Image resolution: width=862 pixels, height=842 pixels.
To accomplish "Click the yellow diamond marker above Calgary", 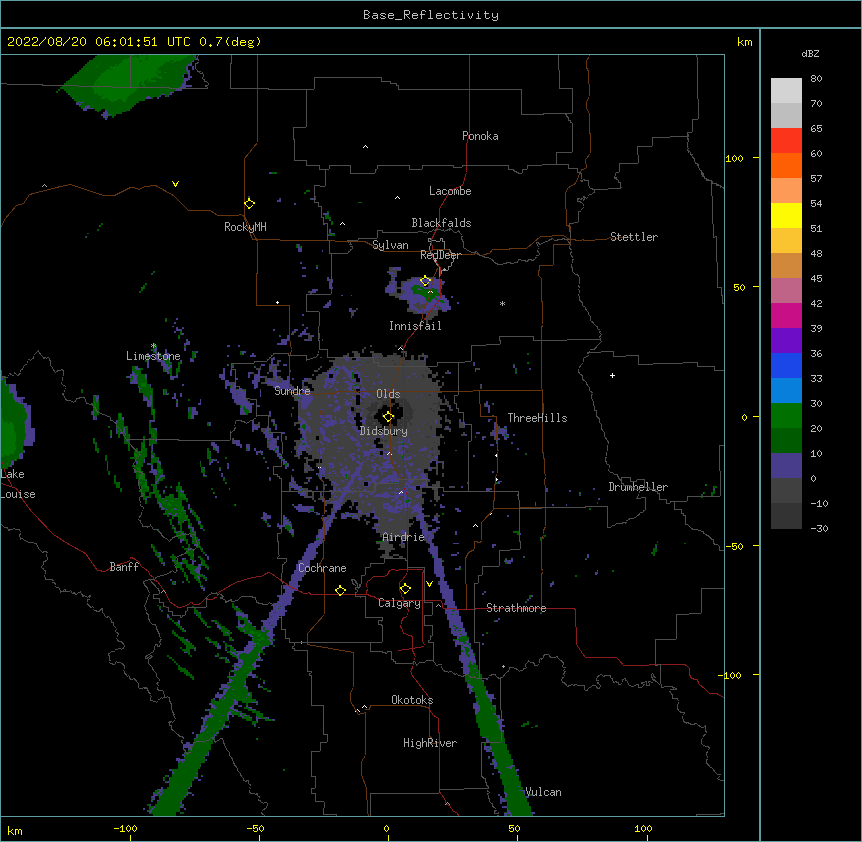I will coord(405,589).
